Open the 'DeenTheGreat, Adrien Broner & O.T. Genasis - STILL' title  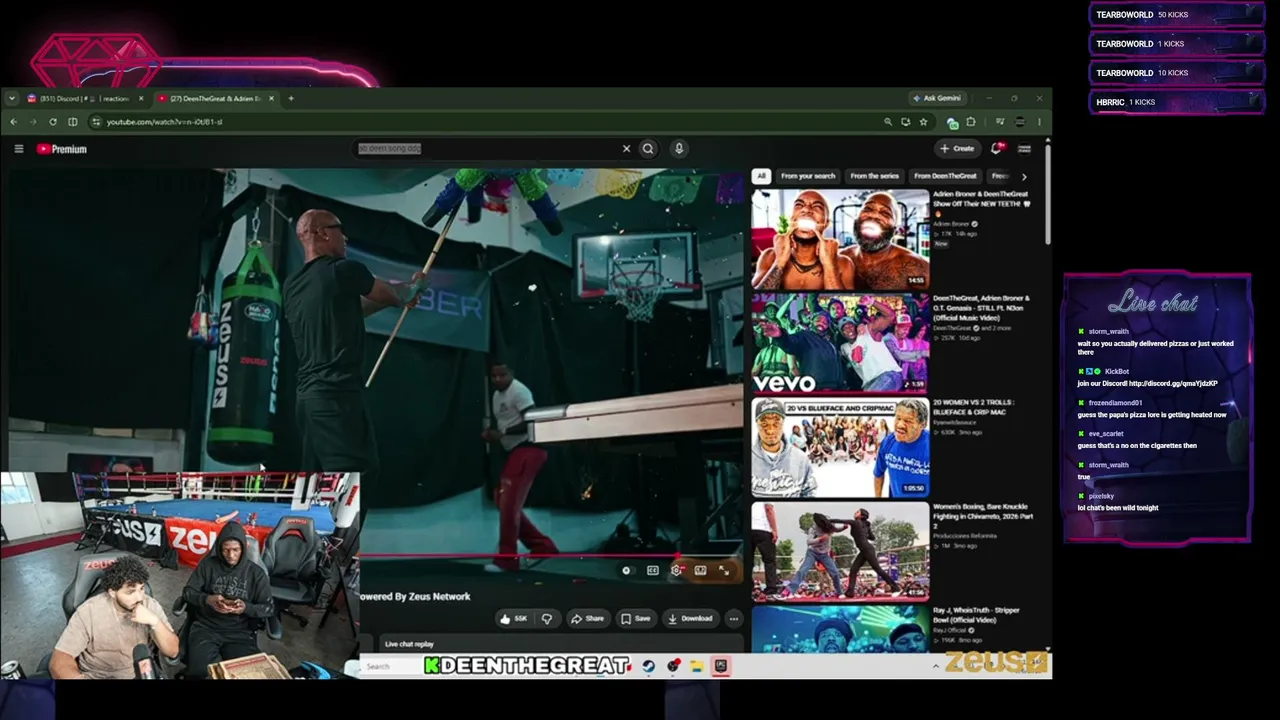pos(981,308)
